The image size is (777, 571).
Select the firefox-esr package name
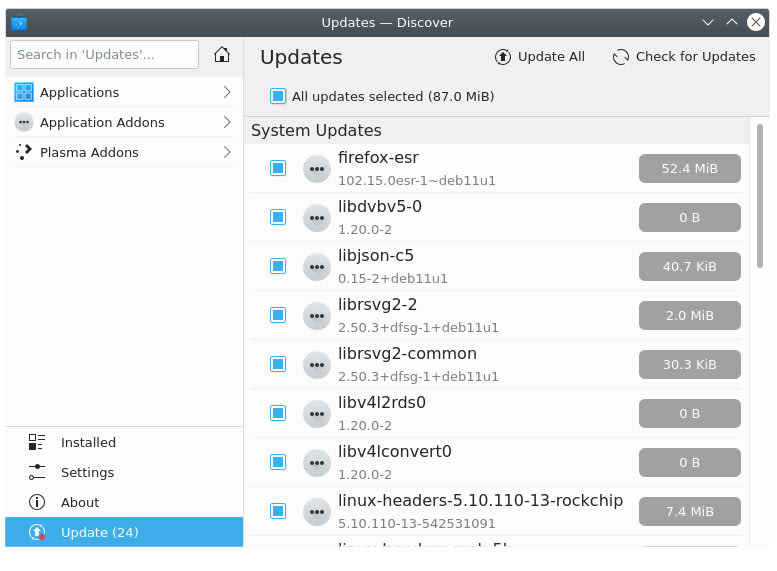tap(378, 158)
